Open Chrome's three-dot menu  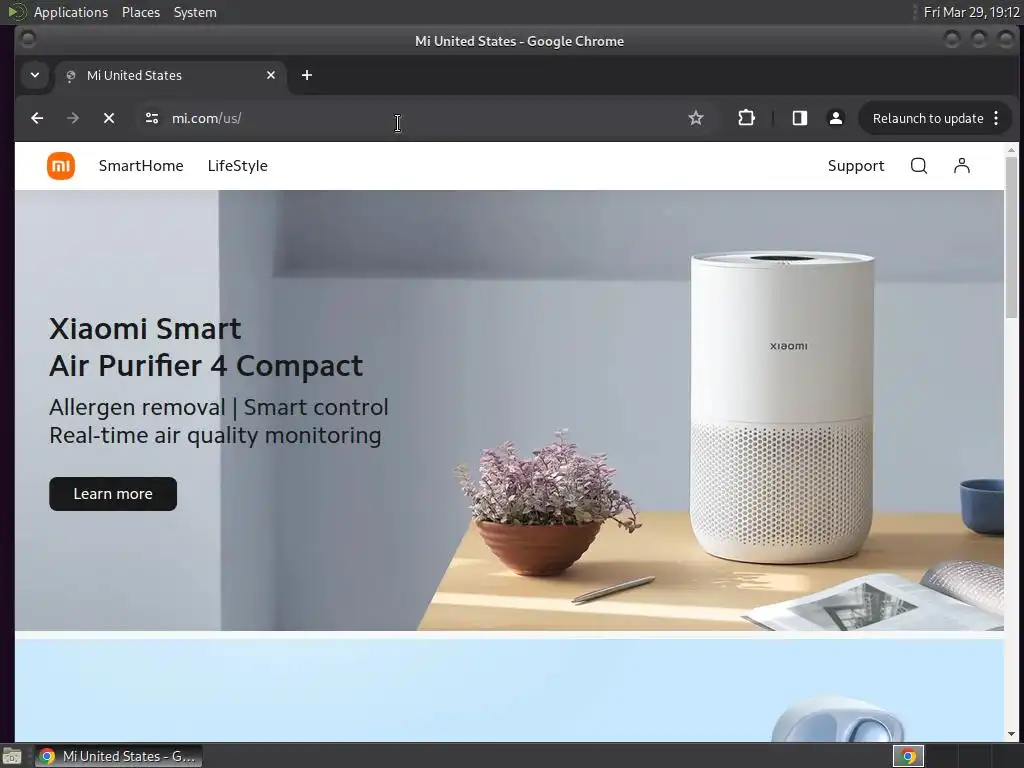pos(996,118)
